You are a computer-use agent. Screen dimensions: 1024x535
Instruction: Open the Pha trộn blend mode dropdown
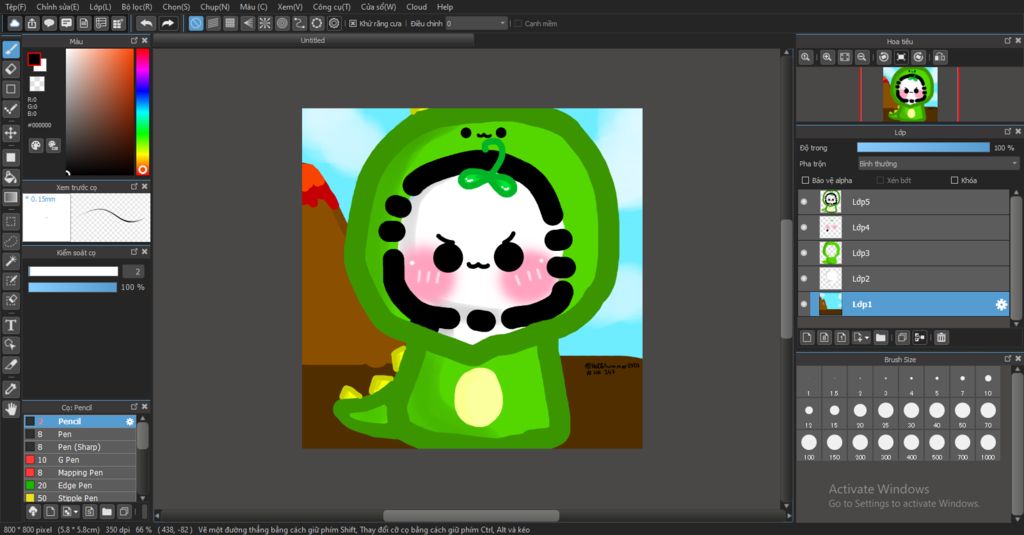click(938, 164)
